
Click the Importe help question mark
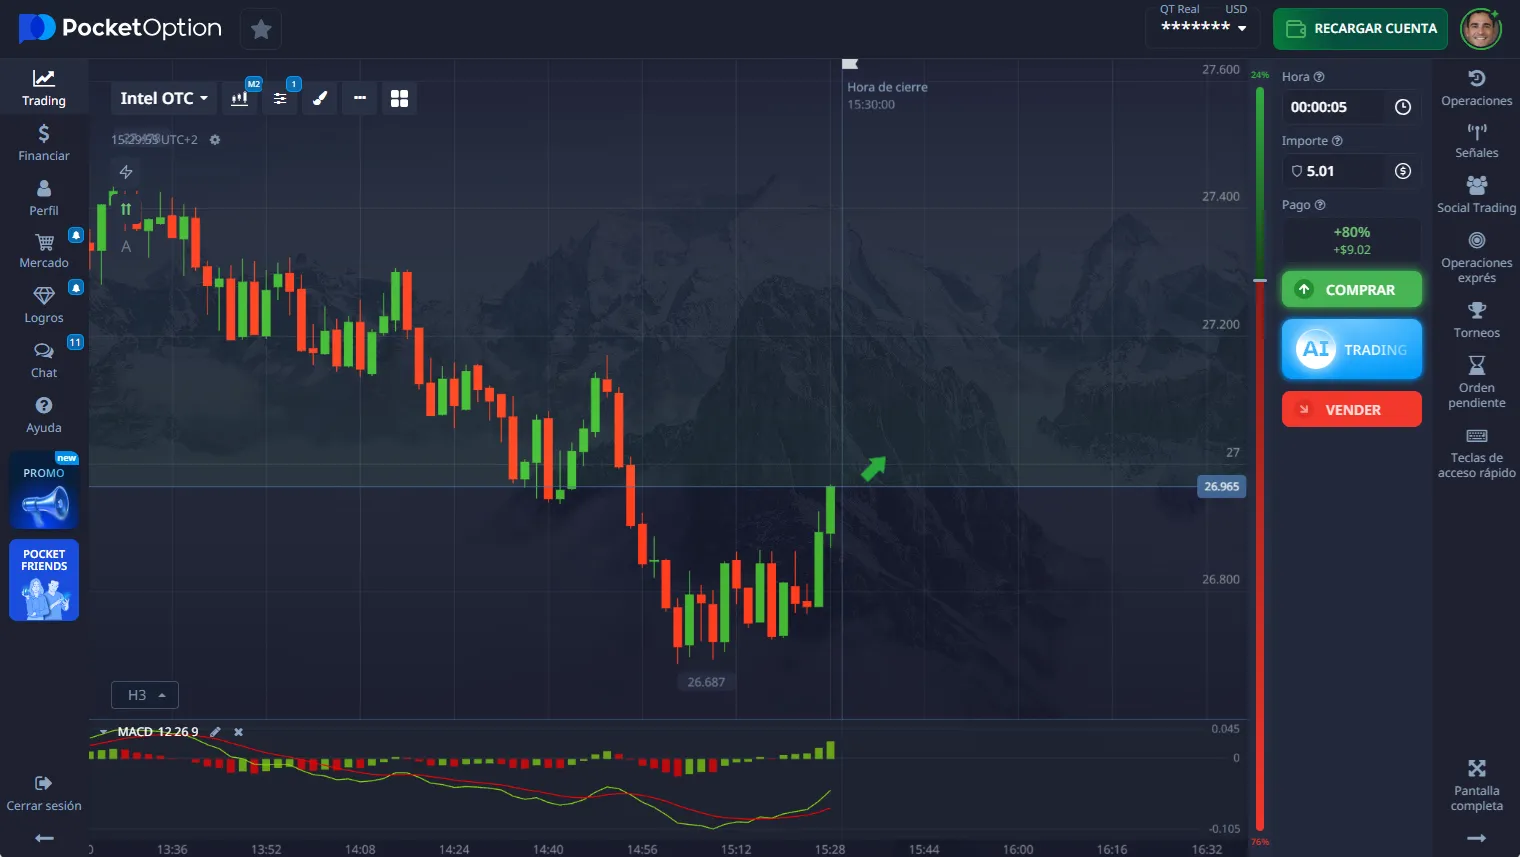click(1337, 141)
